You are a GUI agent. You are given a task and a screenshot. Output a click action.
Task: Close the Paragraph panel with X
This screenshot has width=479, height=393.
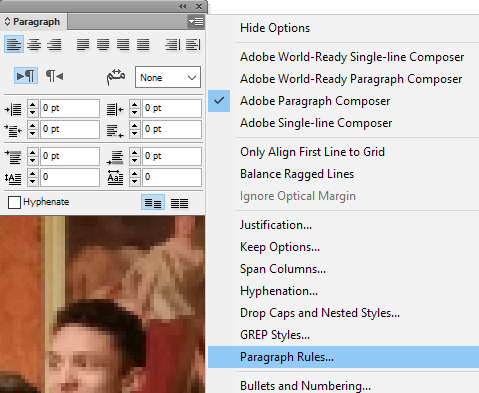[199, 6]
